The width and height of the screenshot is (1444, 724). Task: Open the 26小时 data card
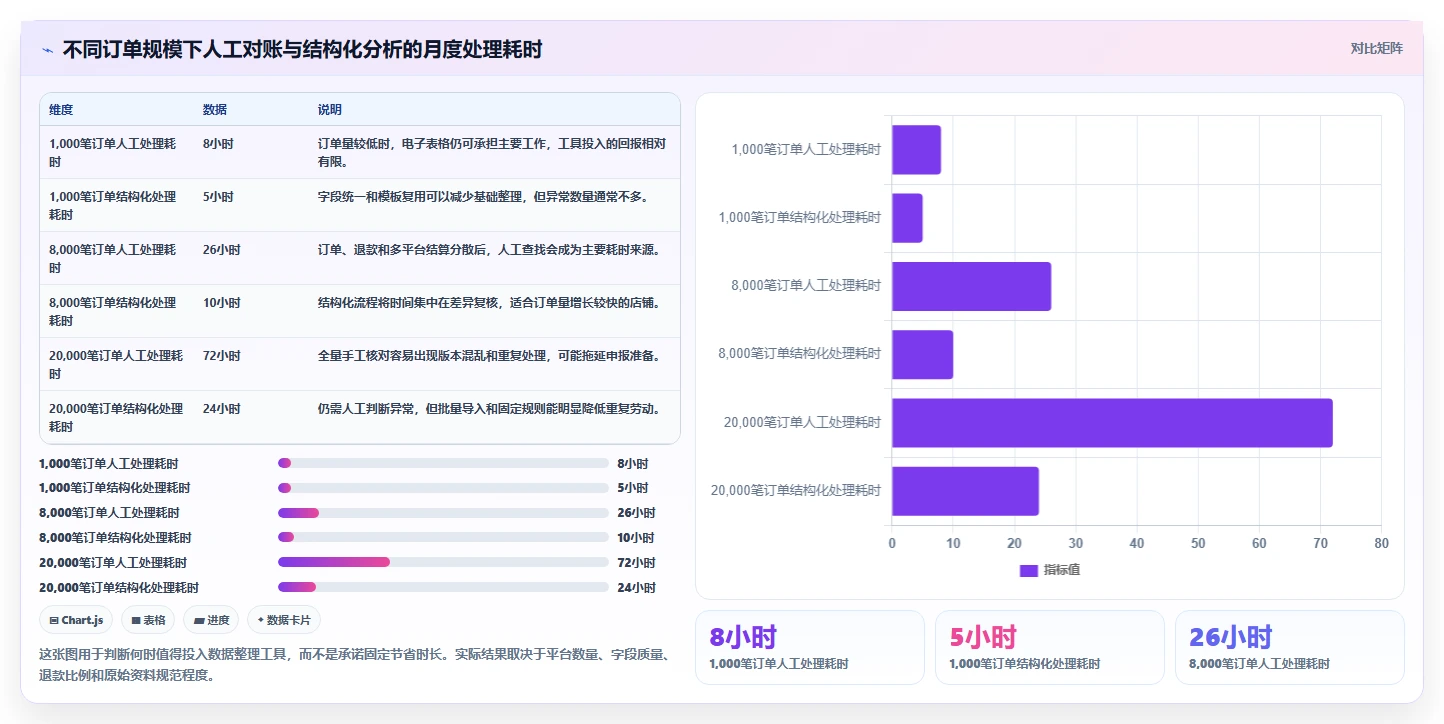pyautogui.click(x=1290, y=648)
